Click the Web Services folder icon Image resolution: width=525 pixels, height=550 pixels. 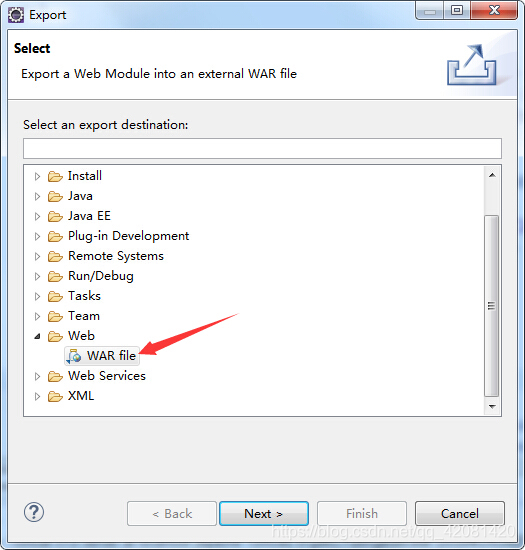click(55, 376)
